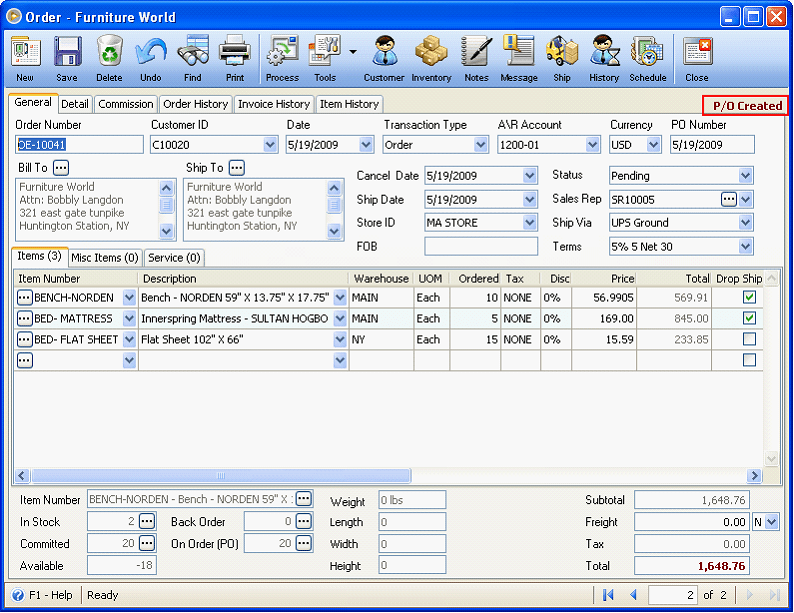
Task: Expand the Transaction Type dropdown
Action: click(x=480, y=145)
